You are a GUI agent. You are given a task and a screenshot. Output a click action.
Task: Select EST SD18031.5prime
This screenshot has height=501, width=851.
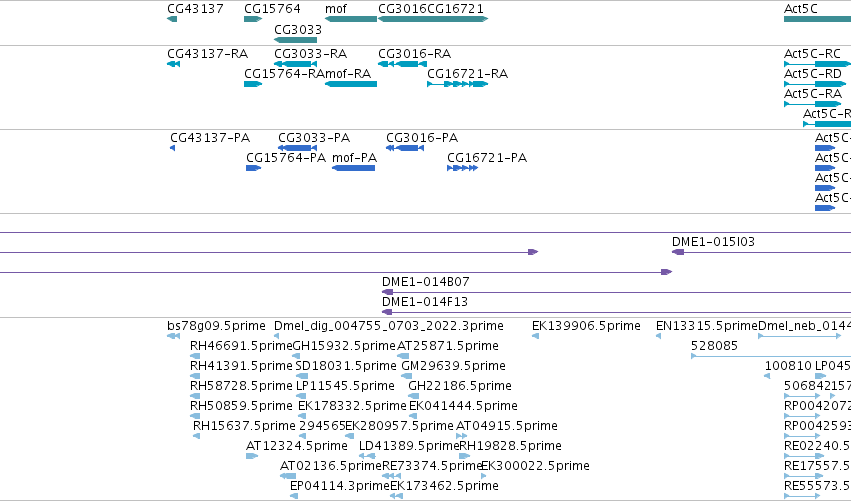pos(302,376)
